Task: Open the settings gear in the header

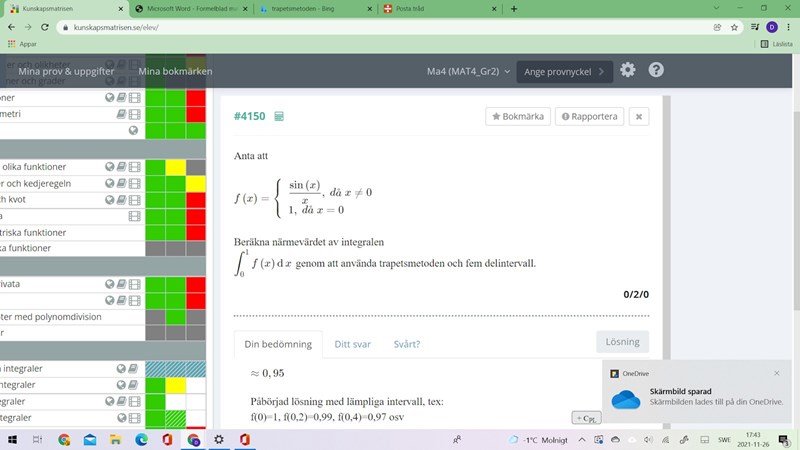Action: pyautogui.click(x=627, y=70)
